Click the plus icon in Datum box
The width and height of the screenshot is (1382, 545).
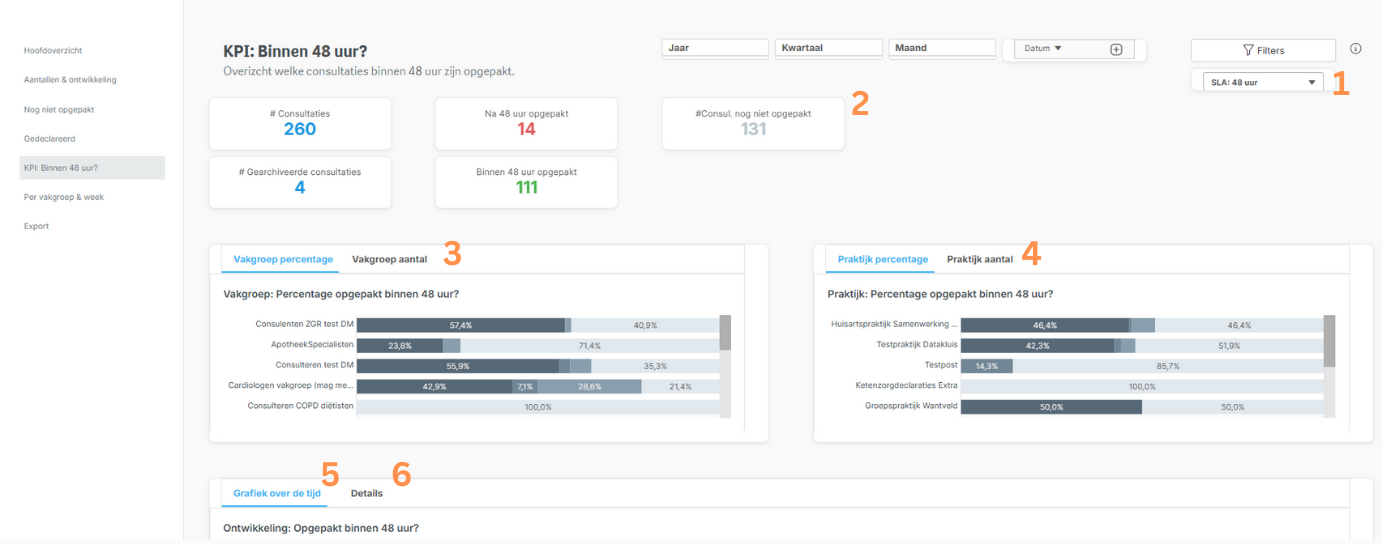1116,49
